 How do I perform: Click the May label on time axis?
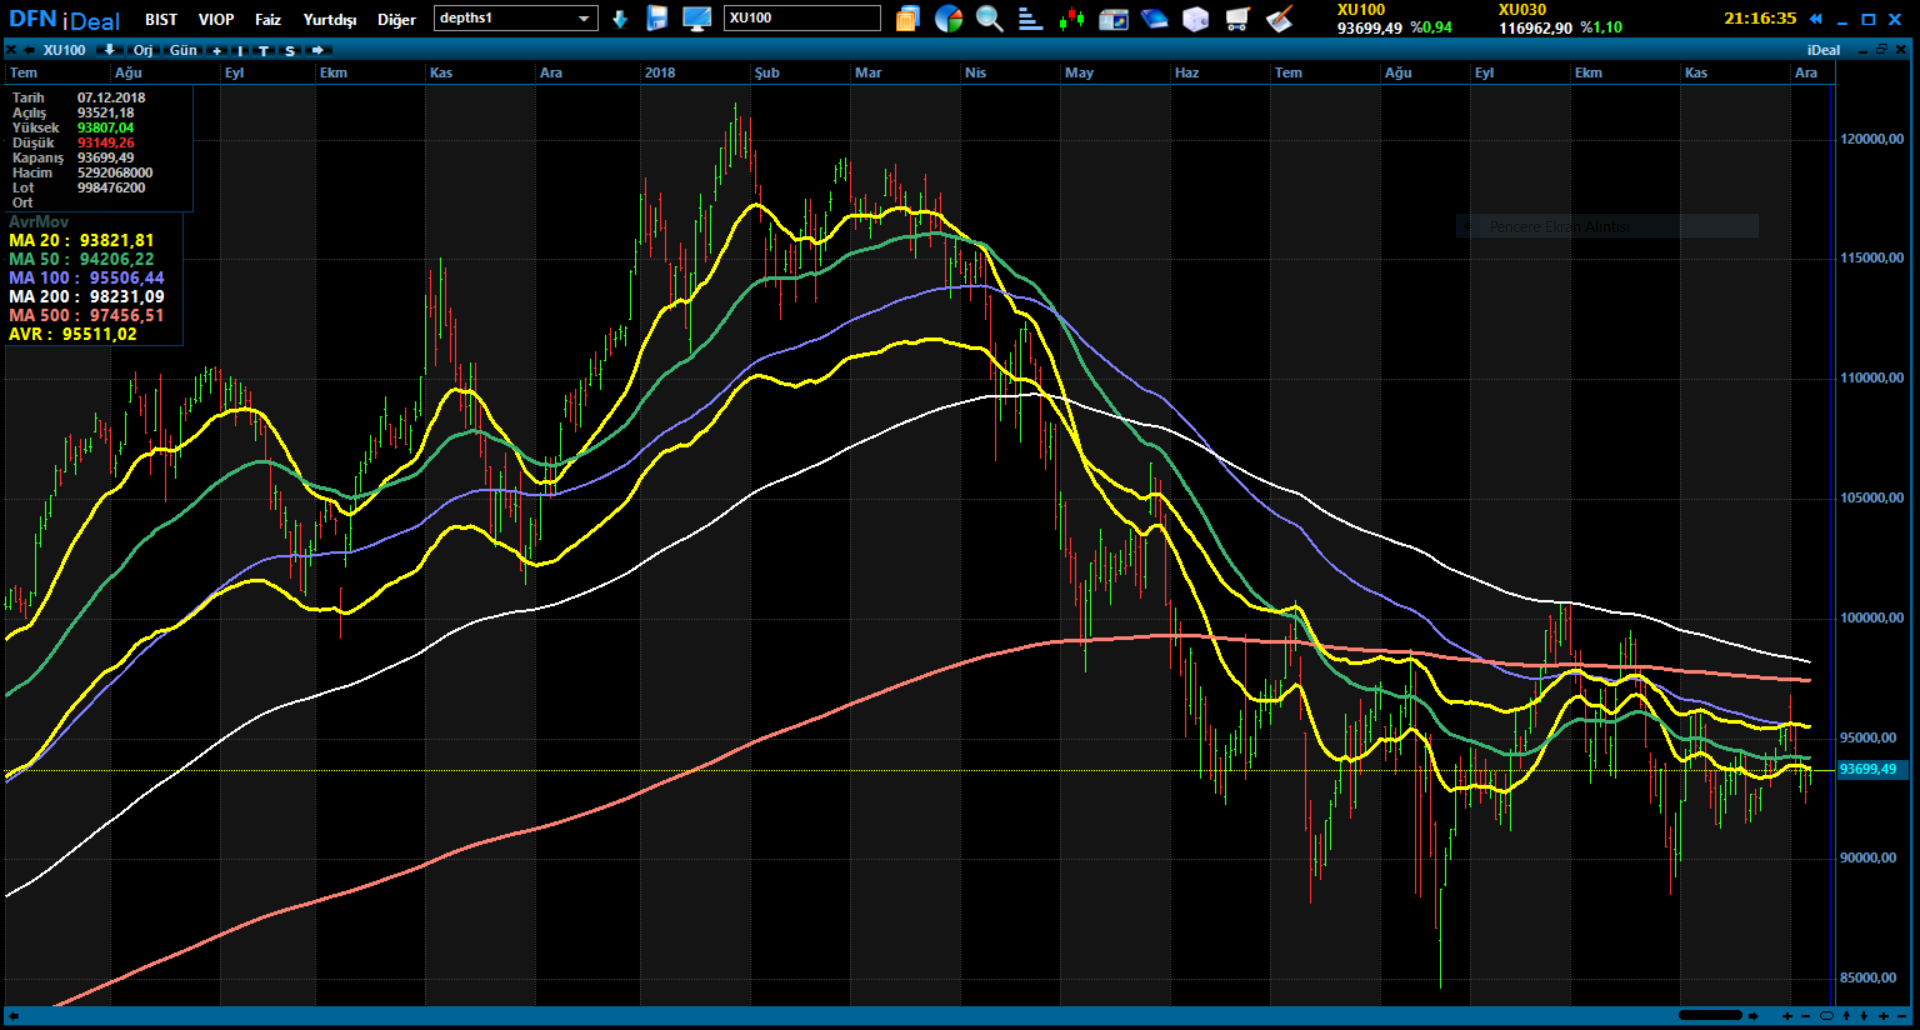pos(1079,73)
